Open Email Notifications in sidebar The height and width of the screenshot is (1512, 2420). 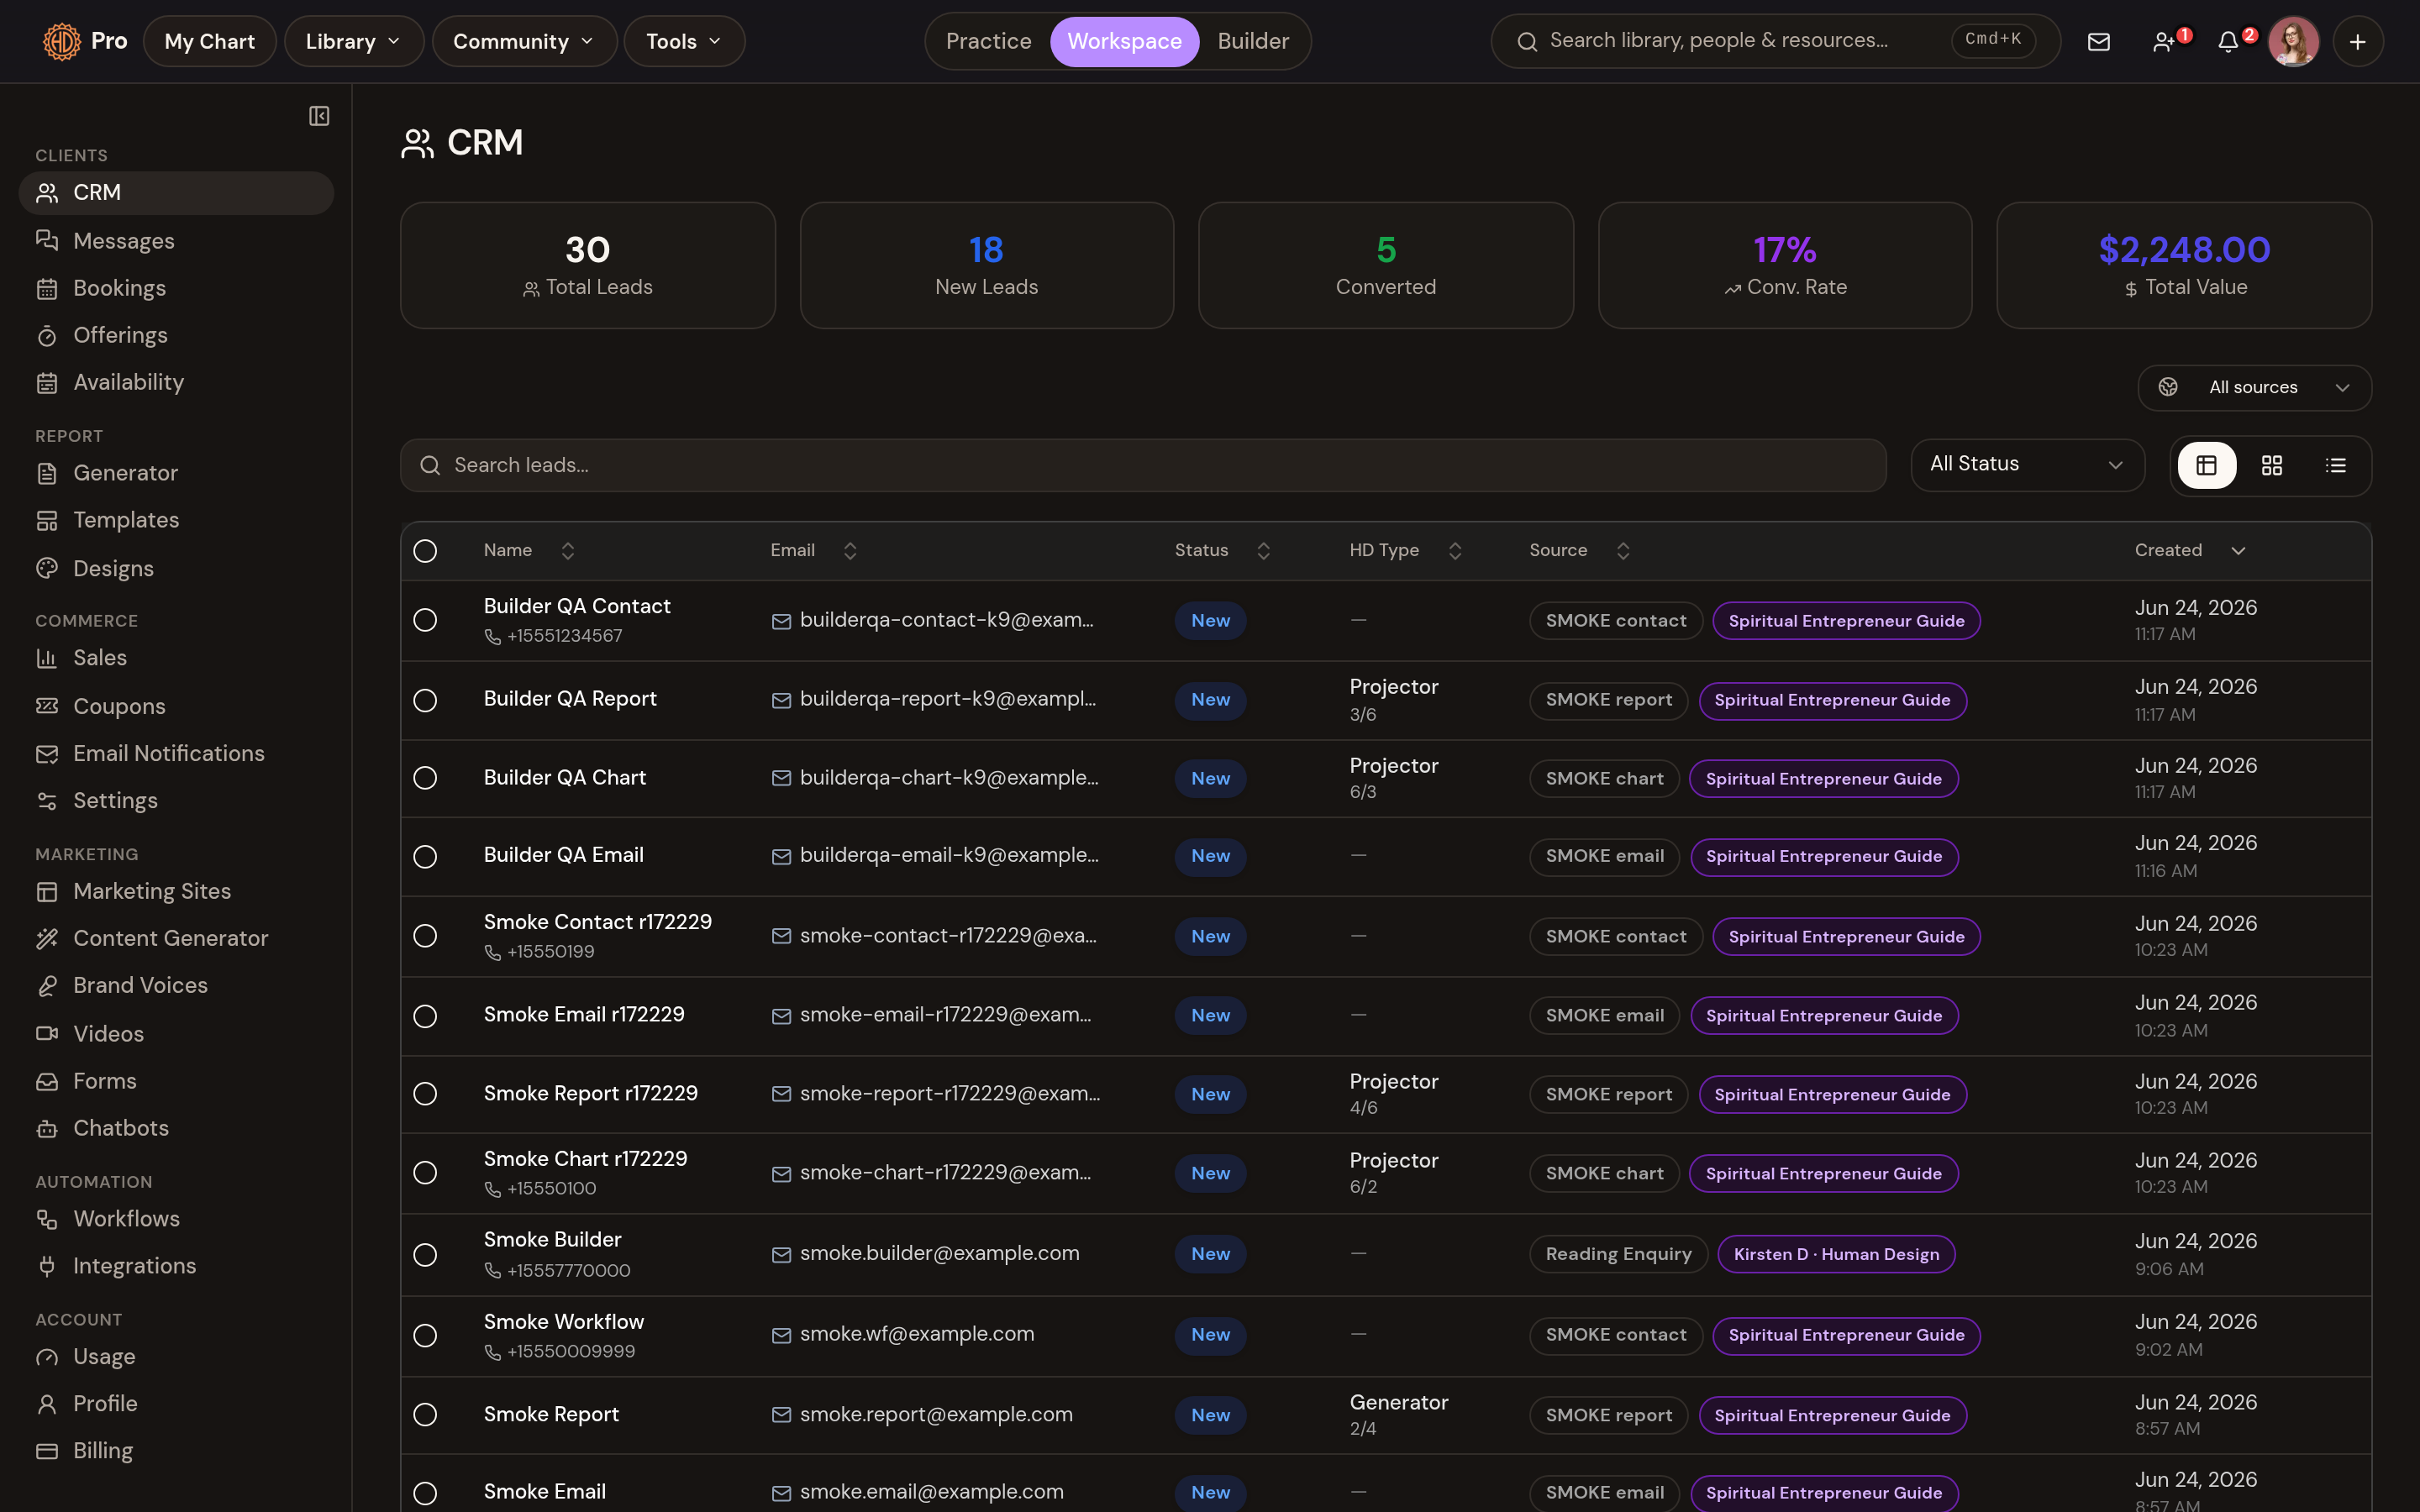point(176,753)
